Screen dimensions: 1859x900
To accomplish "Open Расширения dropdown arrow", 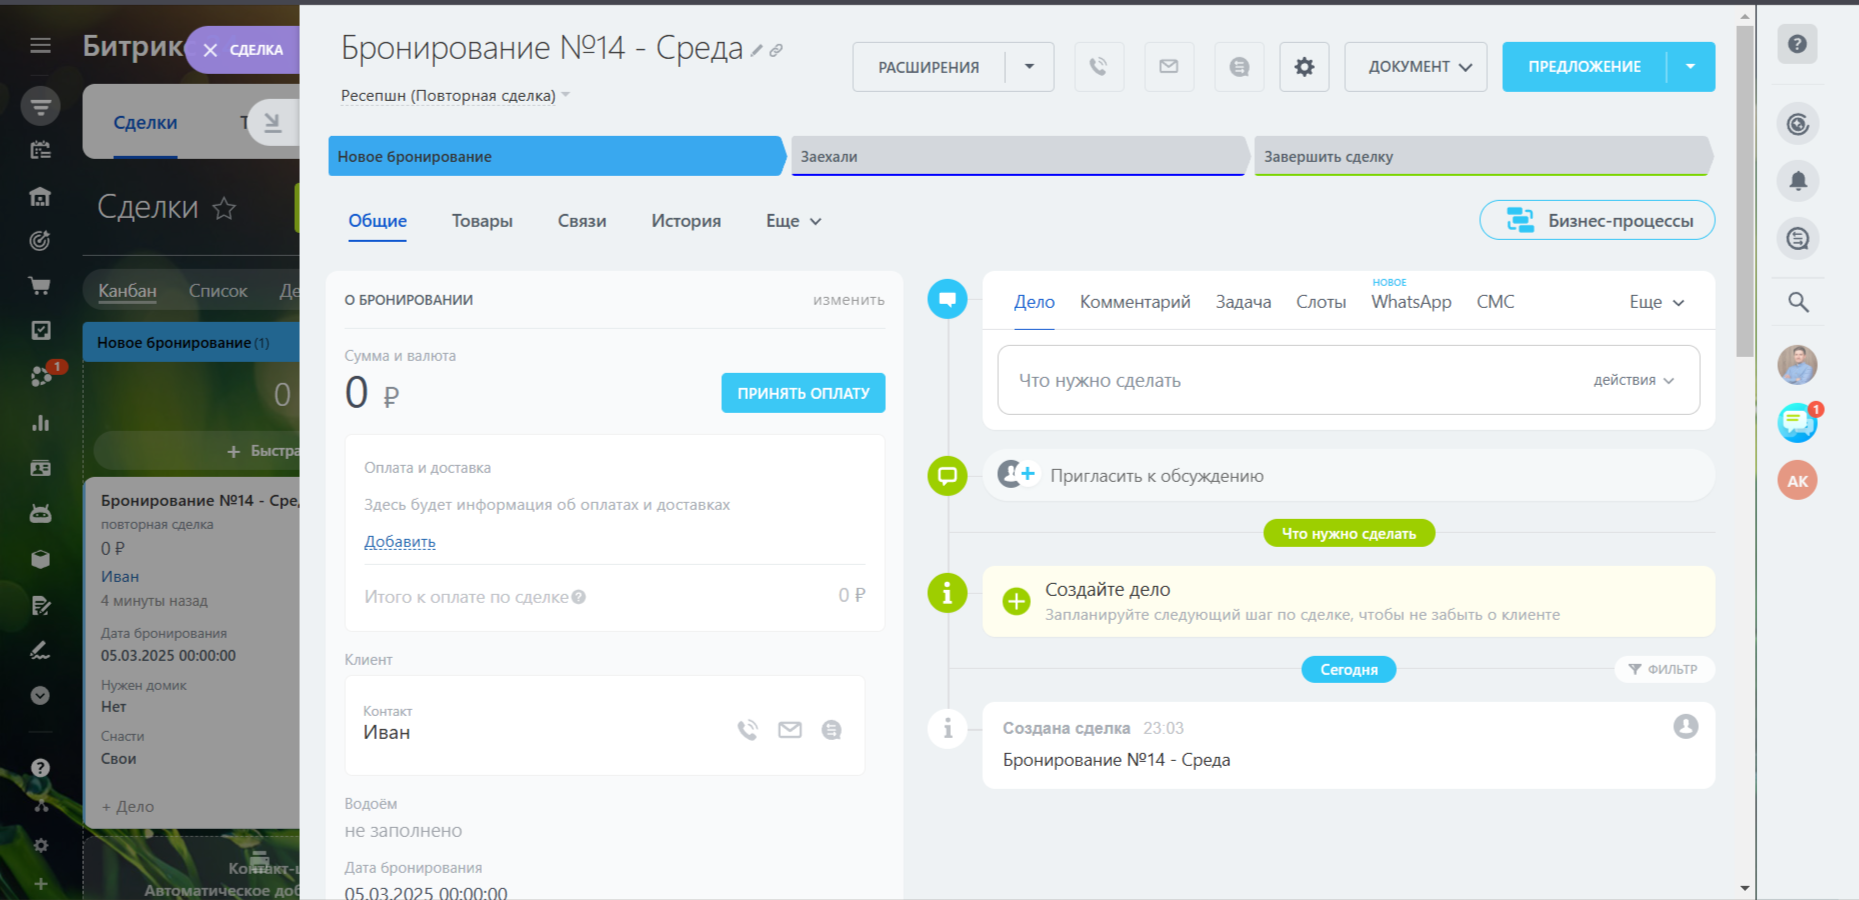I will point(1029,67).
